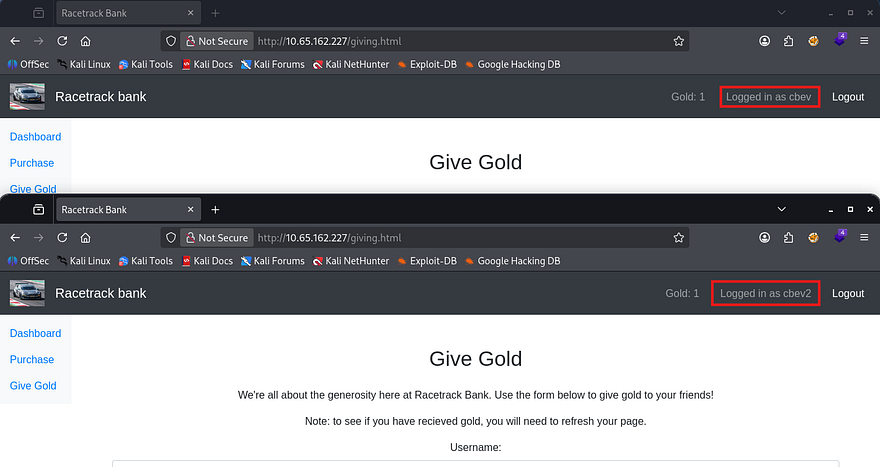Open the Dashboard link in the cbev window sidebar
Screen dimensions: 880x467
point(35,137)
